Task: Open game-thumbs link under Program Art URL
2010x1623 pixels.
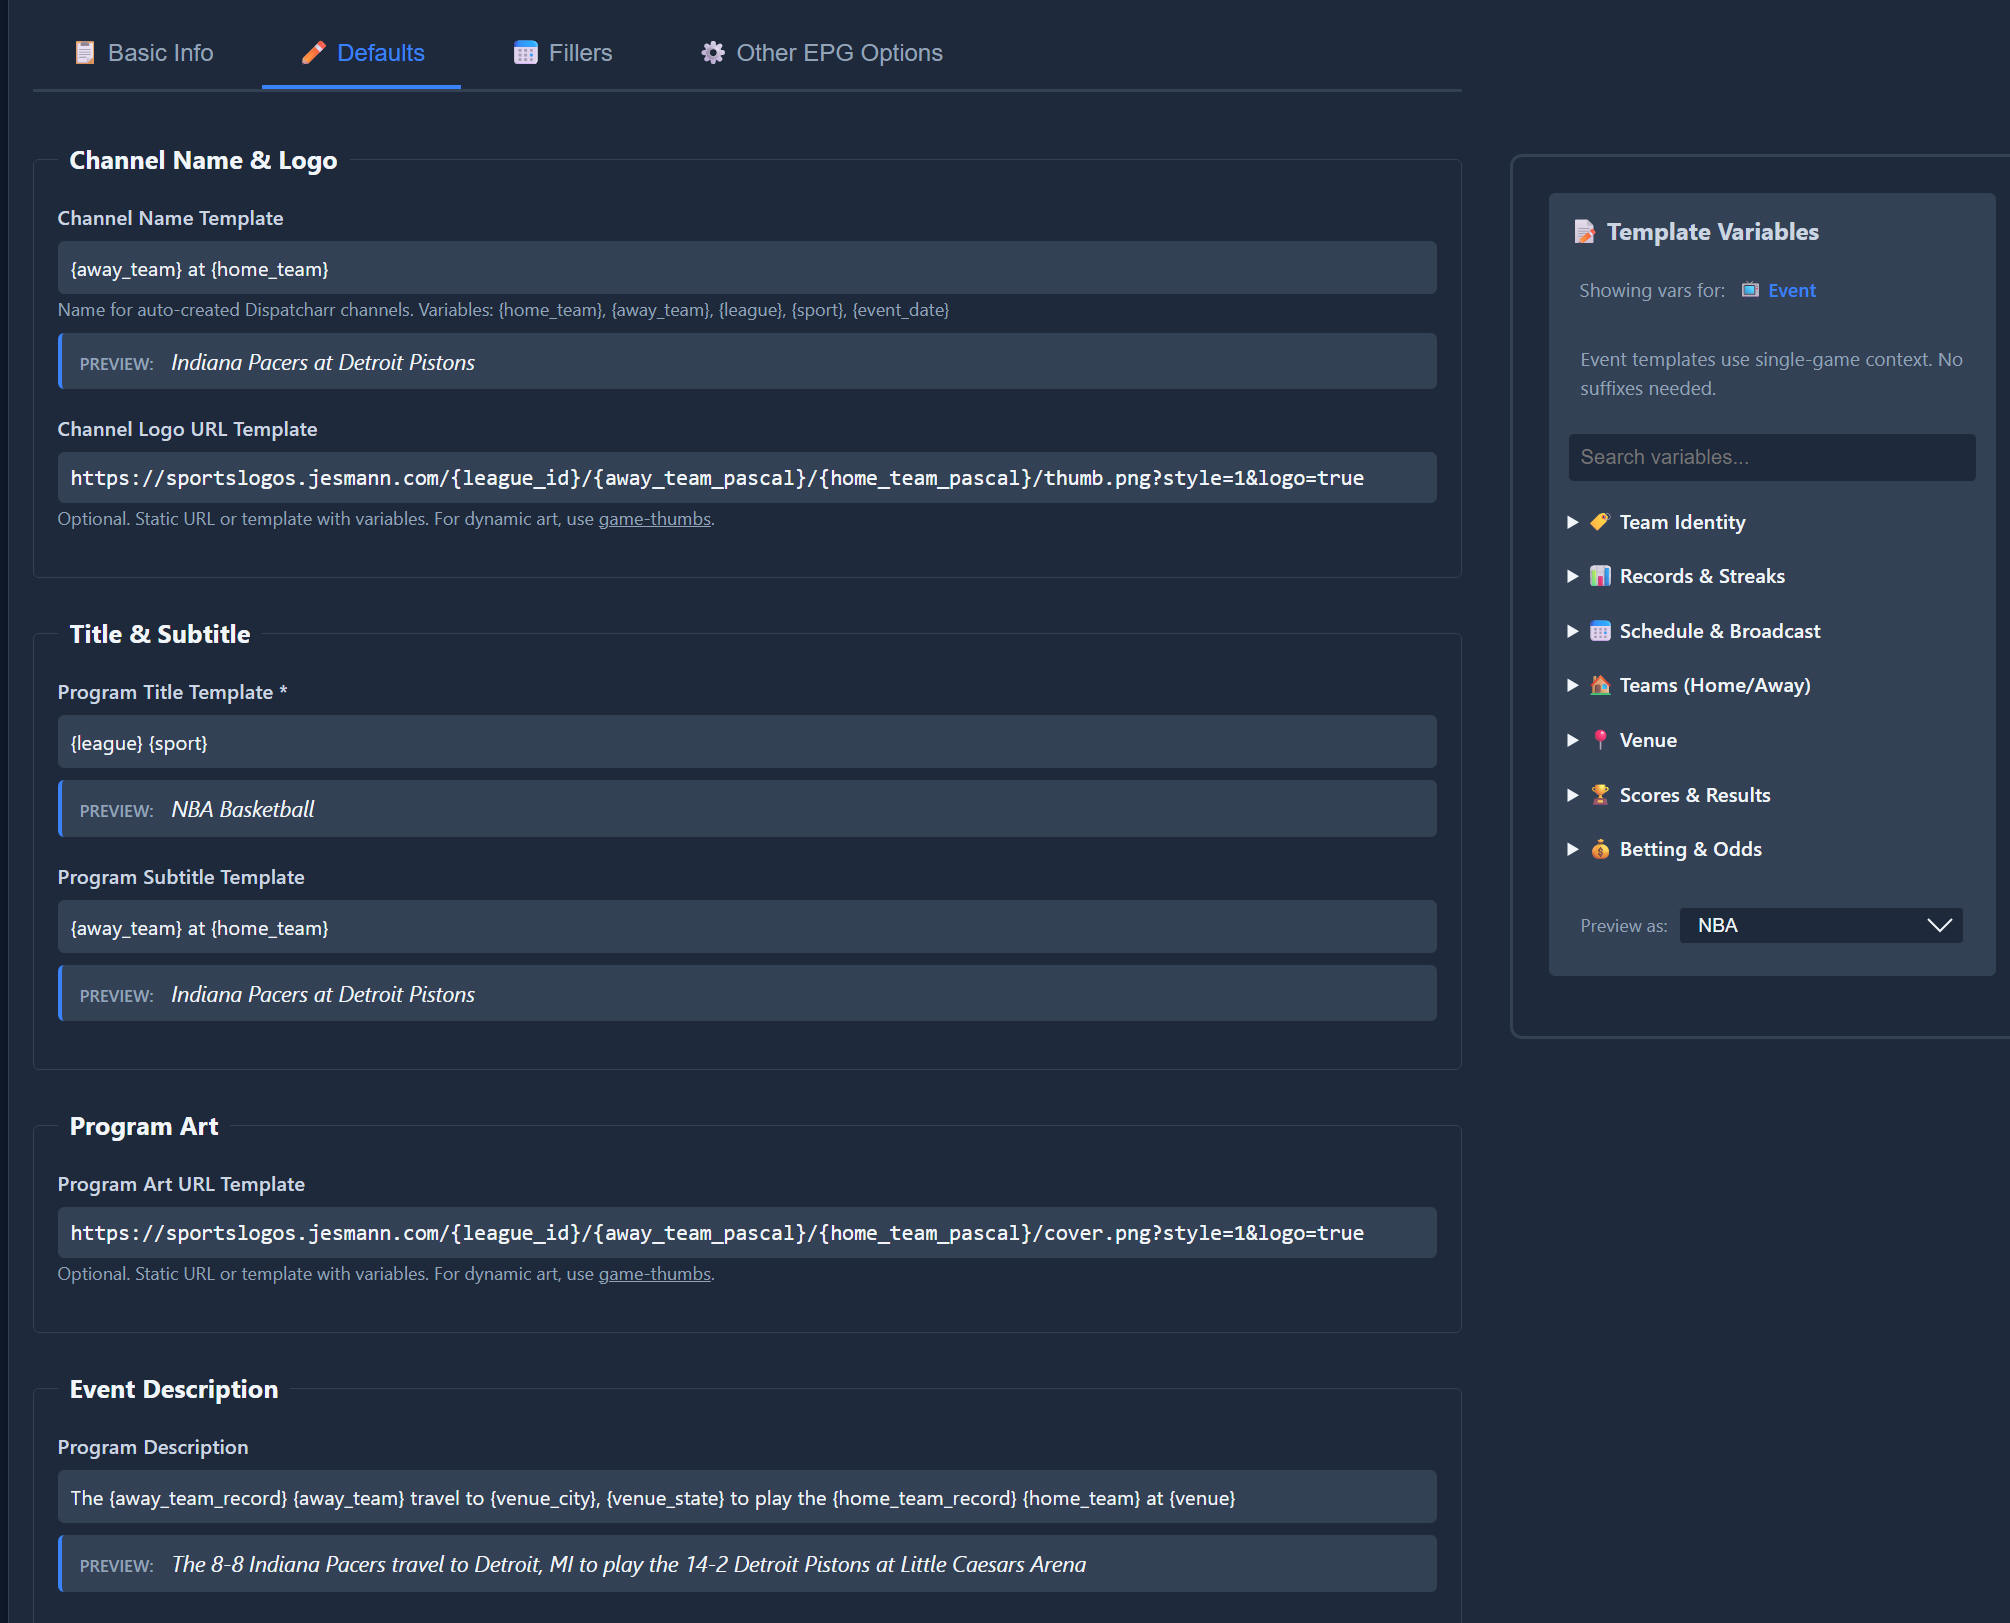Action: click(x=654, y=1274)
